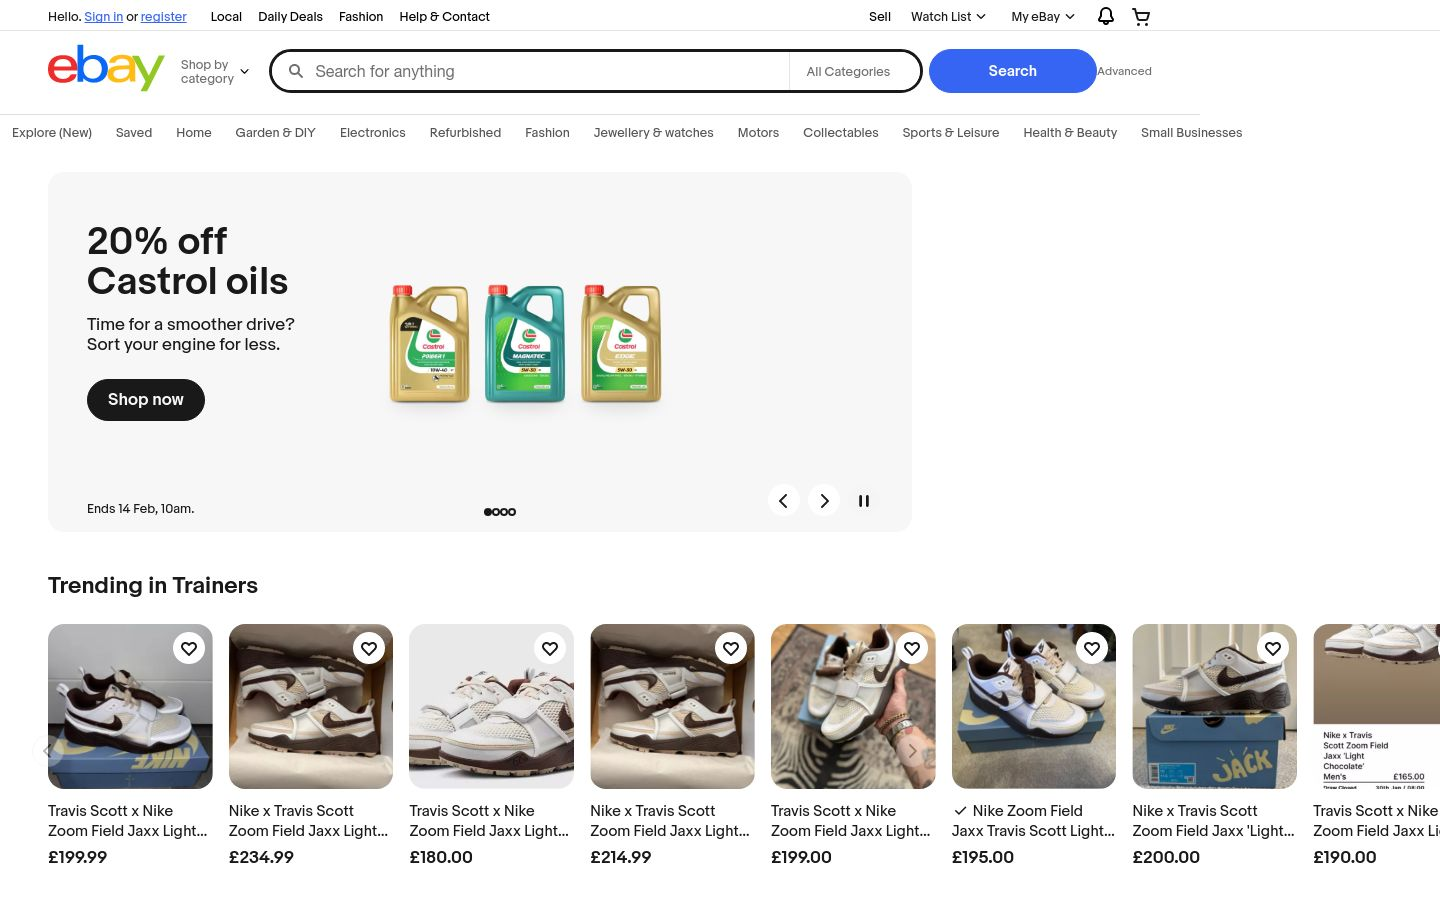Open Fashion link in top bar
The width and height of the screenshot is (1440, 900).
361,17
